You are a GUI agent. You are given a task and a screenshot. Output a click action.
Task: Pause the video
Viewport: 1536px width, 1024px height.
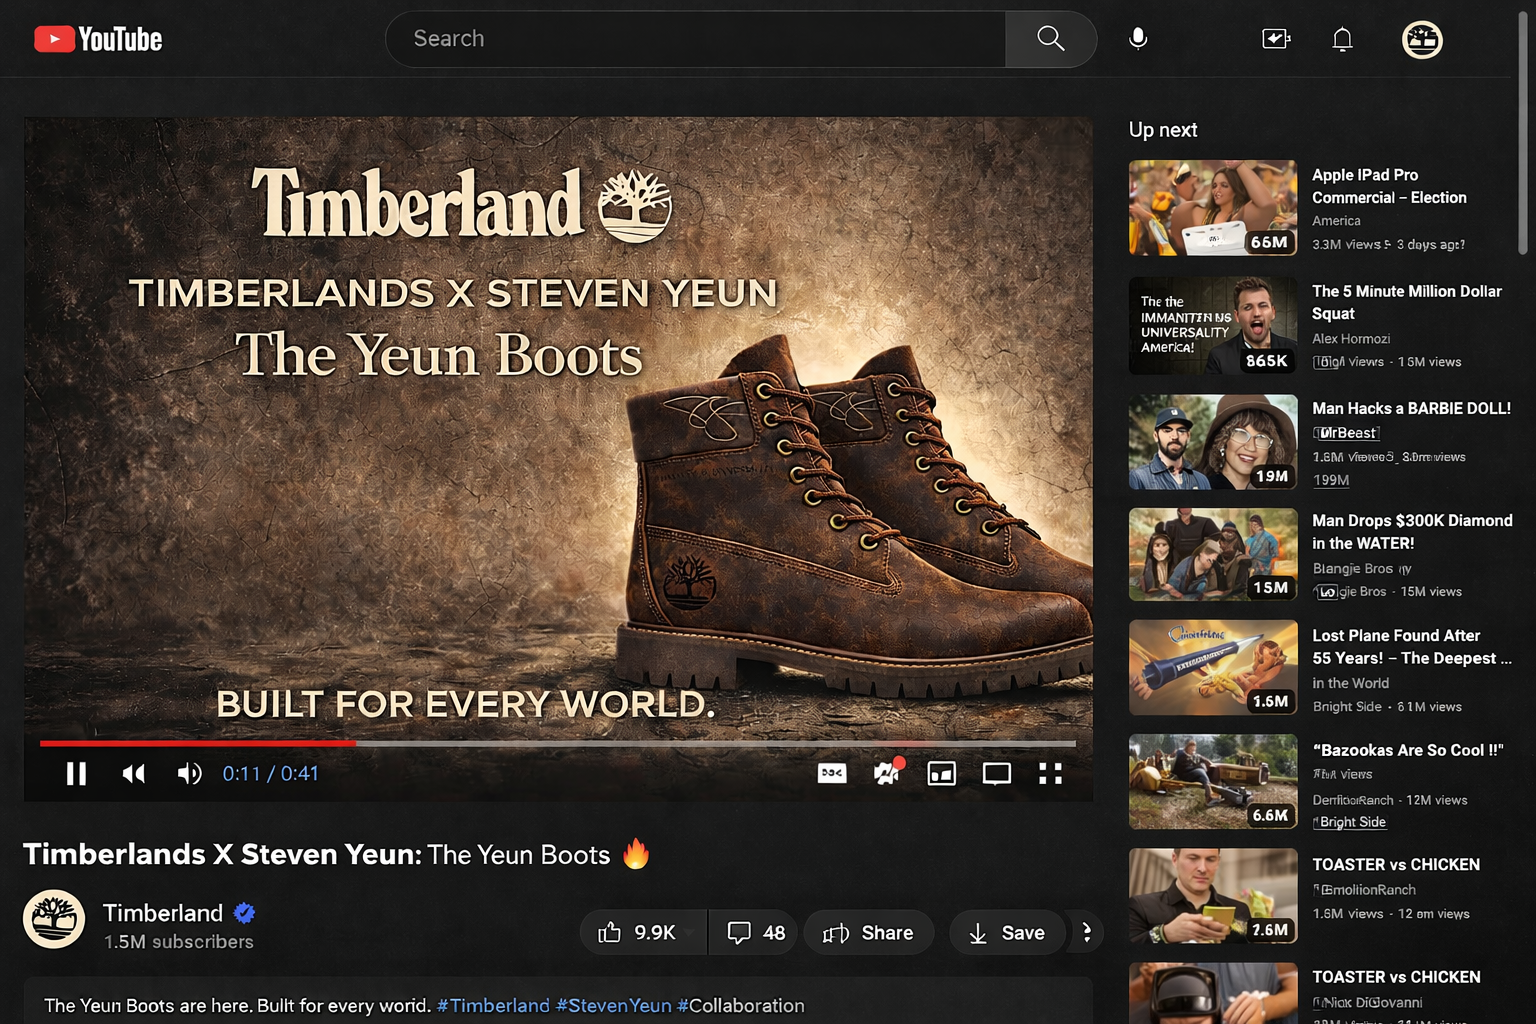click(76, 773)
